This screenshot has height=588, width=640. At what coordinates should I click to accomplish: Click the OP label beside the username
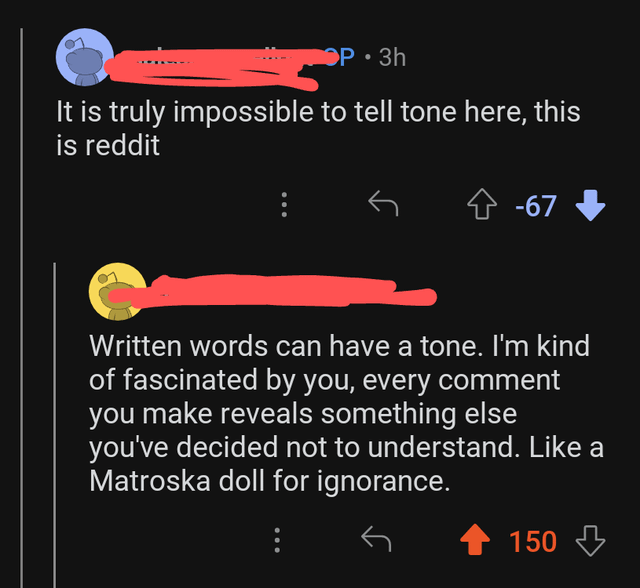pyautogui.click(x=341, y=57)
